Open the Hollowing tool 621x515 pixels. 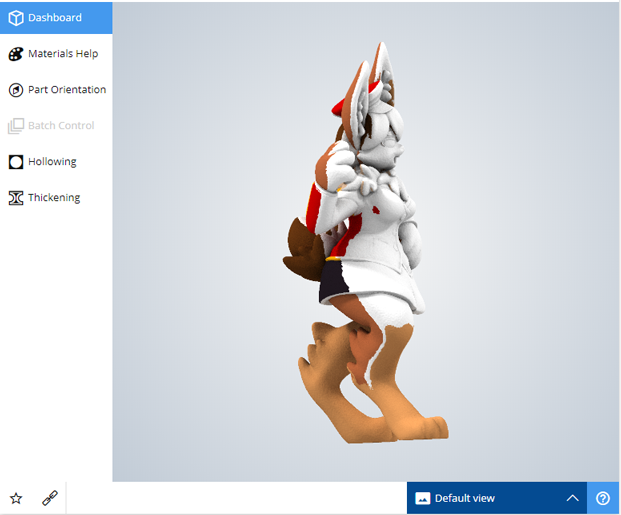pos(56,162)
